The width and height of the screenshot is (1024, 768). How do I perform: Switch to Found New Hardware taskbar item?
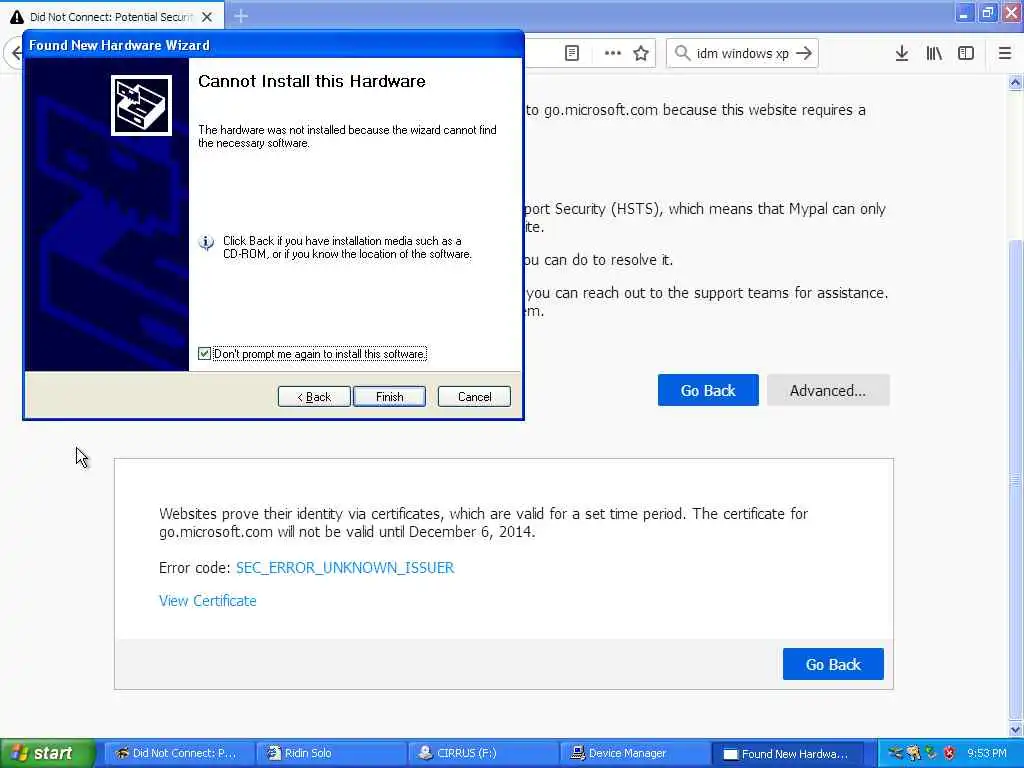tap(787, 753)
